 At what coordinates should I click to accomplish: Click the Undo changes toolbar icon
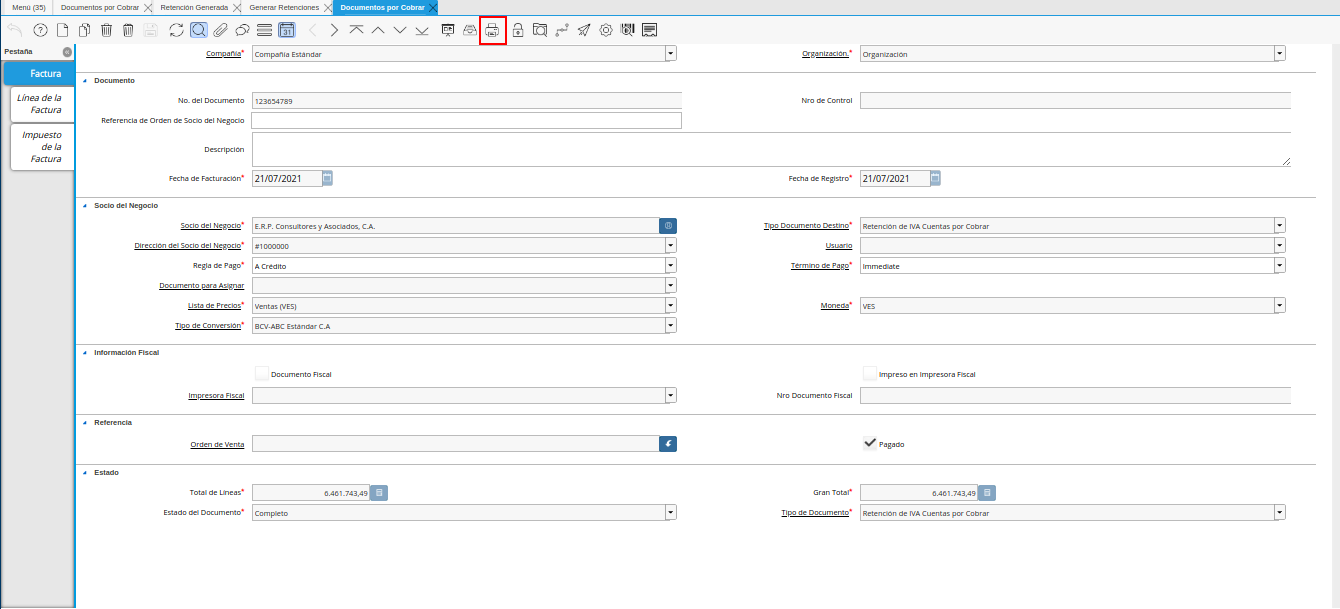[x=14, y=30]
